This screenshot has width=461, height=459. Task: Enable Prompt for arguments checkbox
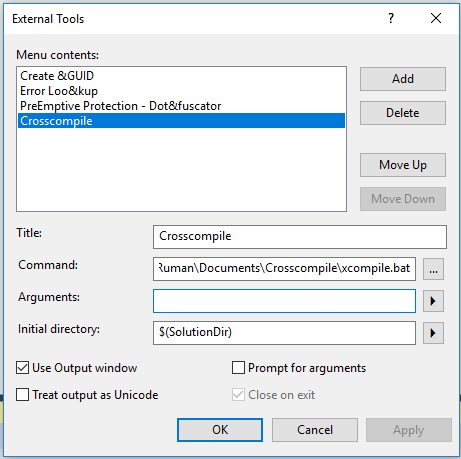[238, 368]
